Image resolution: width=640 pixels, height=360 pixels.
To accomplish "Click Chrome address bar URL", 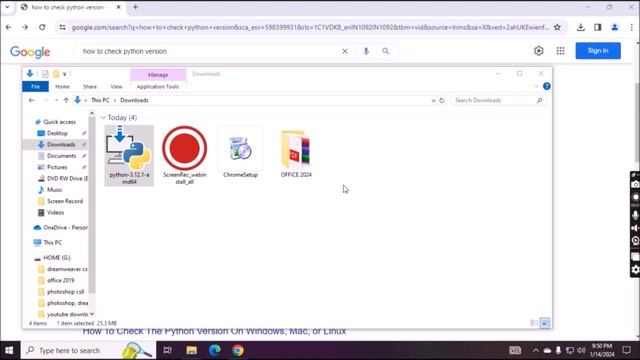I will [310, 27].
